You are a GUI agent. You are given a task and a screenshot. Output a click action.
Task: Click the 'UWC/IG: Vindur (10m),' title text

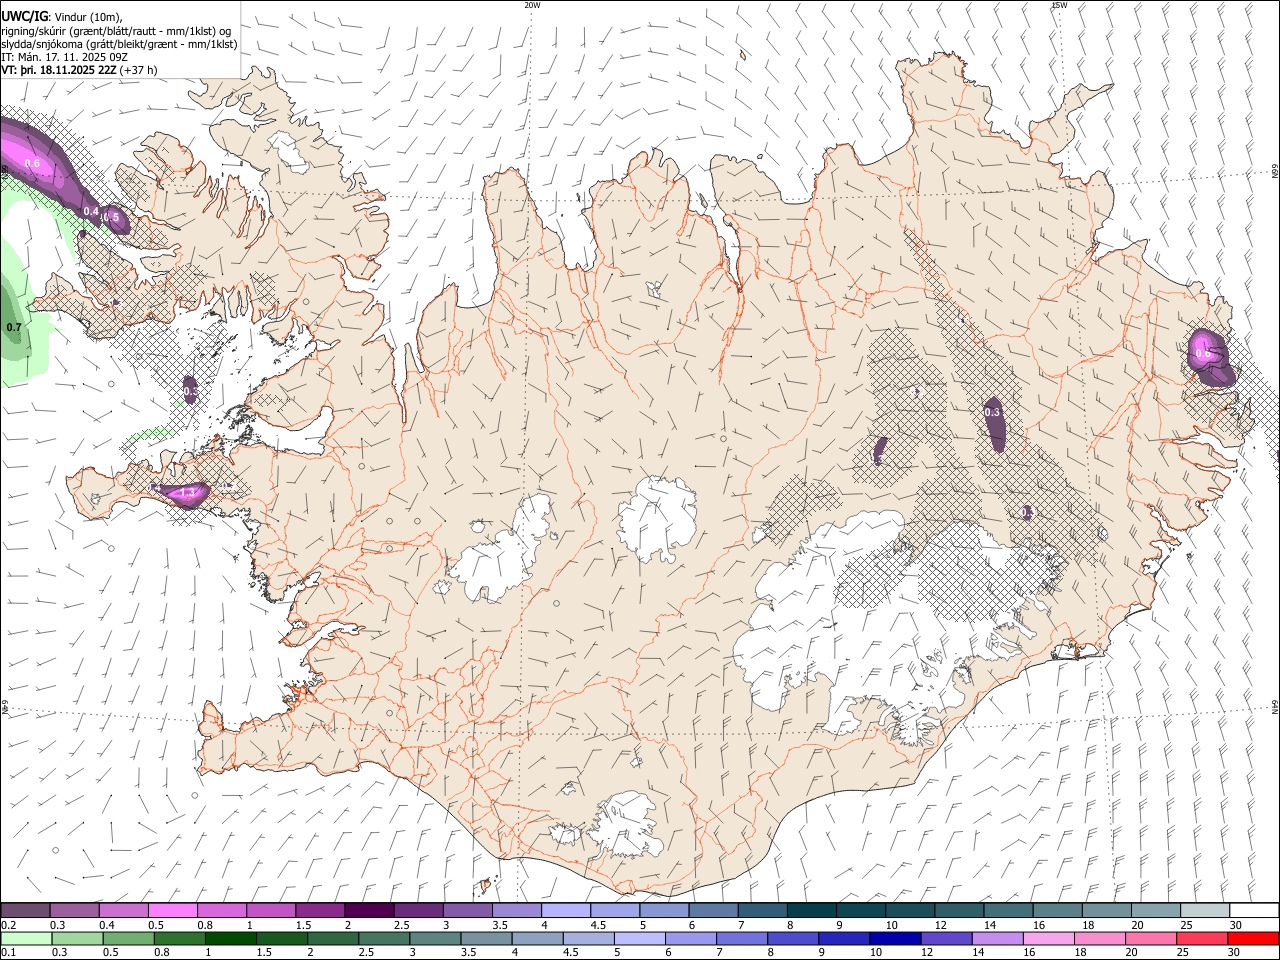(62, 17)
